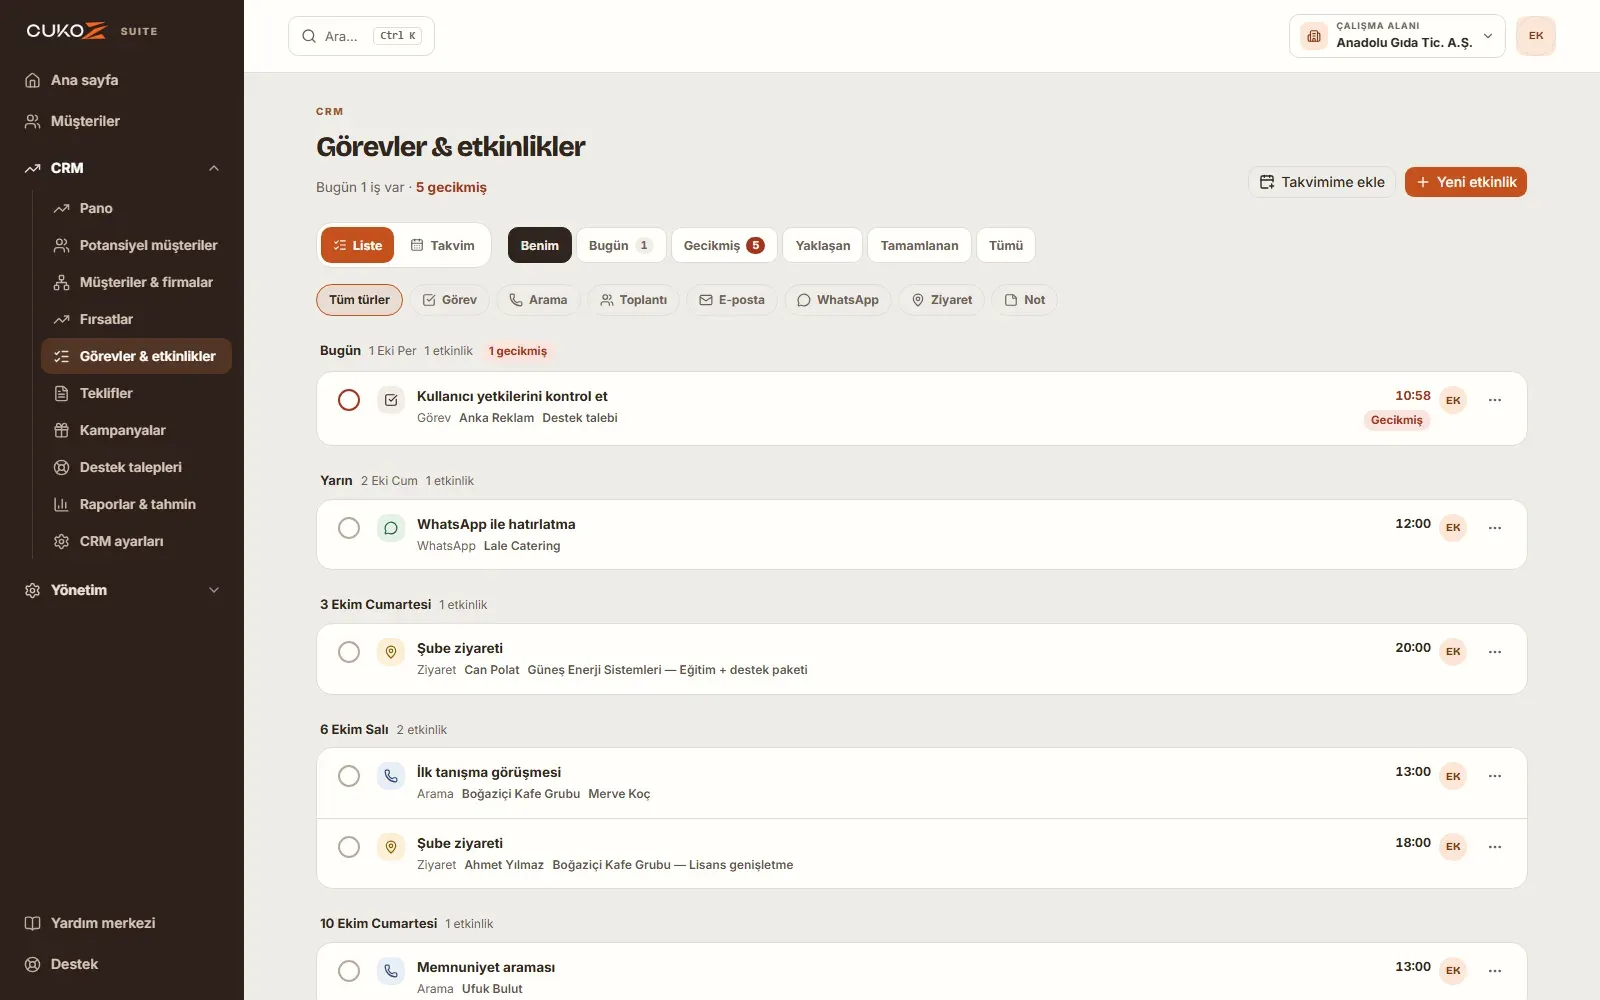
Task: Mark WhatsApp ile hatırlatma as complete
Action: click(x=349, y=528)
